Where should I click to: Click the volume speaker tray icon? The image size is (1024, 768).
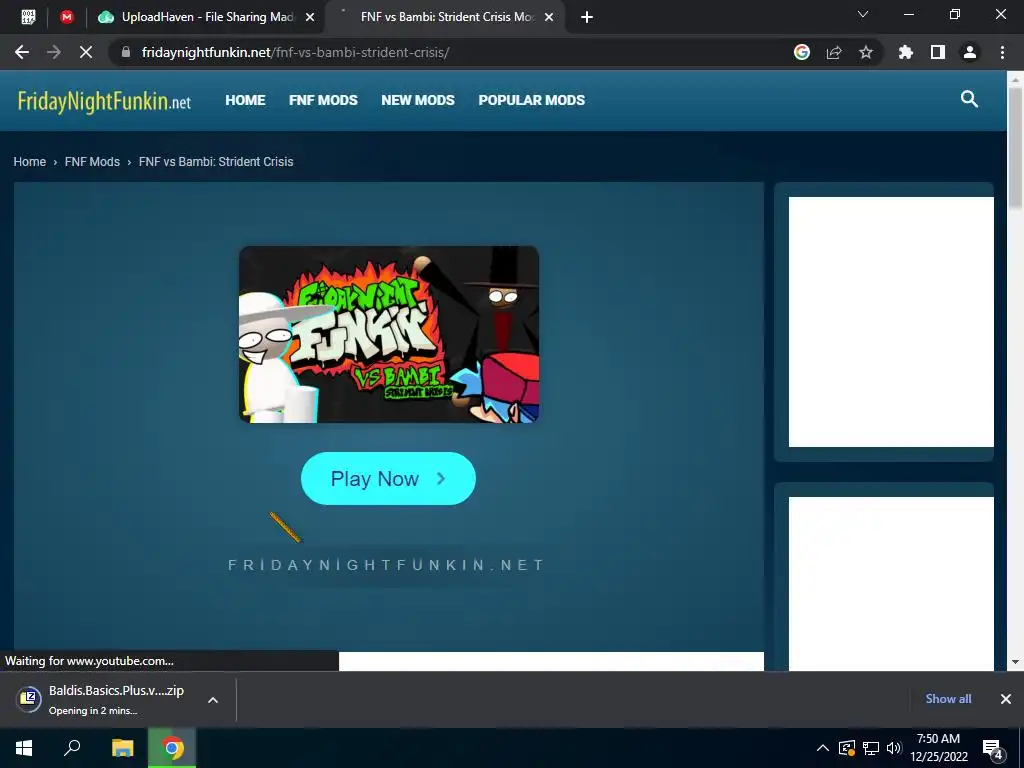click(893, 748)
